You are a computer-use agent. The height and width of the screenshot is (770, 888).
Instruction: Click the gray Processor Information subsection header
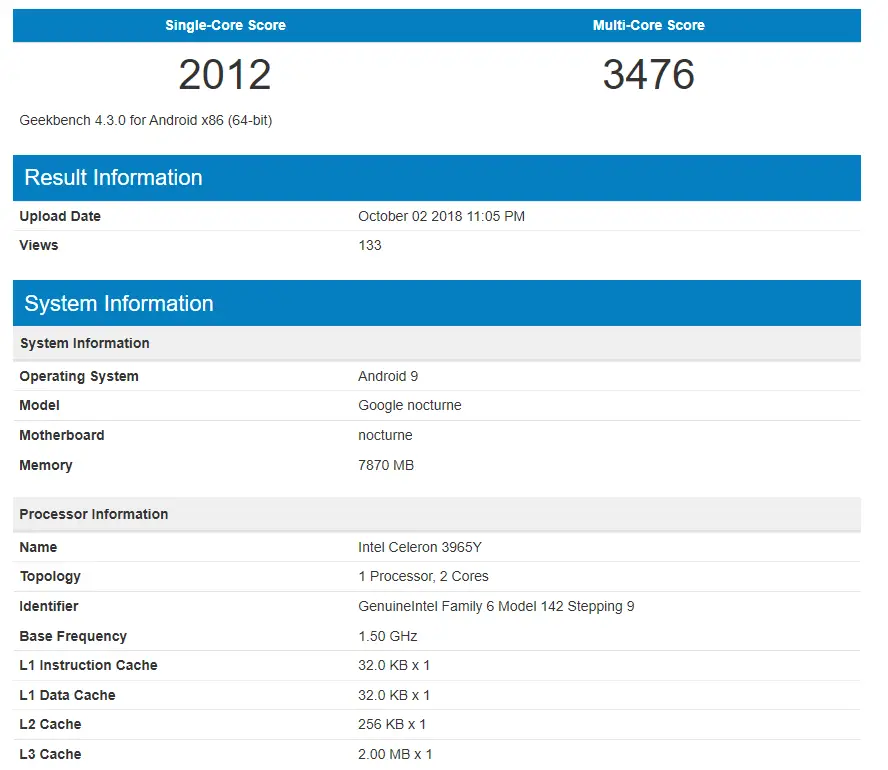[436, 514]
